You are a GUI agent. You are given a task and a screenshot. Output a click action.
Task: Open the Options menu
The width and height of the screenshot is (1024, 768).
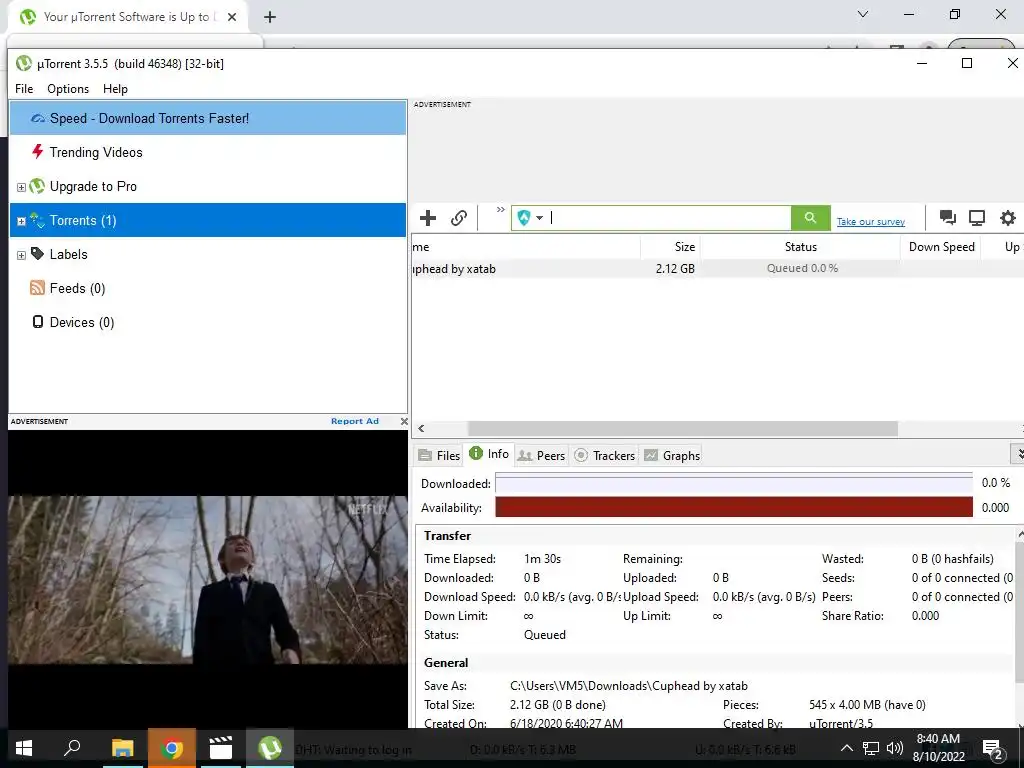(x=68, y=89)
